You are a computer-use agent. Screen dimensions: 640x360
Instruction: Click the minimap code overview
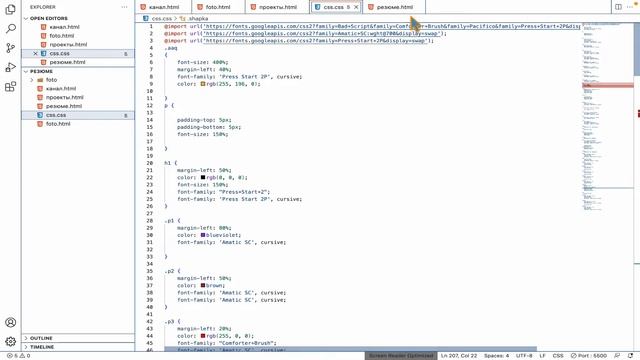[x=608, y=118]
